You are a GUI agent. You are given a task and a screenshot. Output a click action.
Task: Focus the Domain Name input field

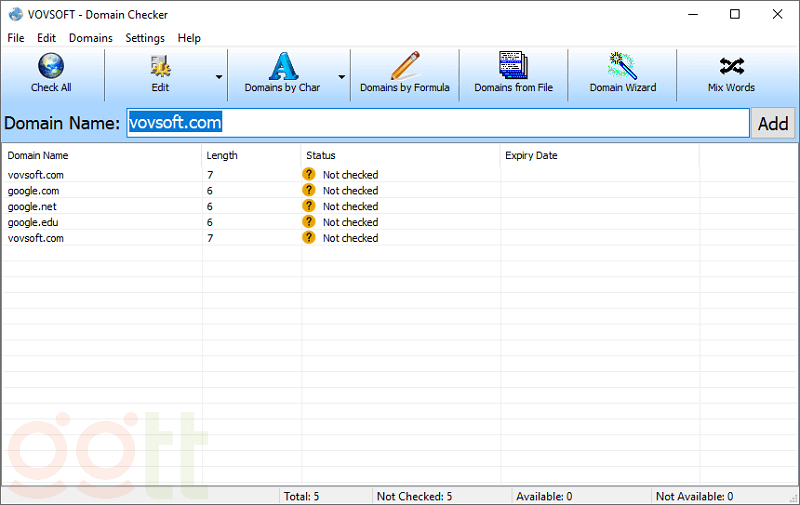[438, 122]
